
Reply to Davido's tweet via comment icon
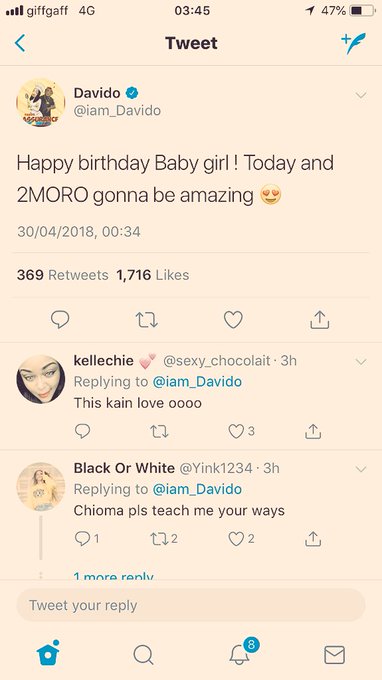pos(60,320)
